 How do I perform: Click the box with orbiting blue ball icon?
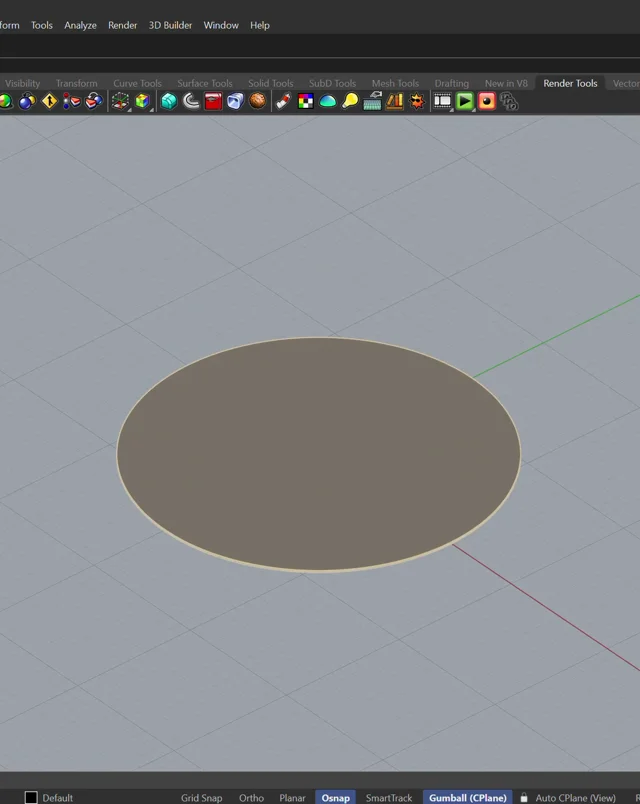[94, 102]
